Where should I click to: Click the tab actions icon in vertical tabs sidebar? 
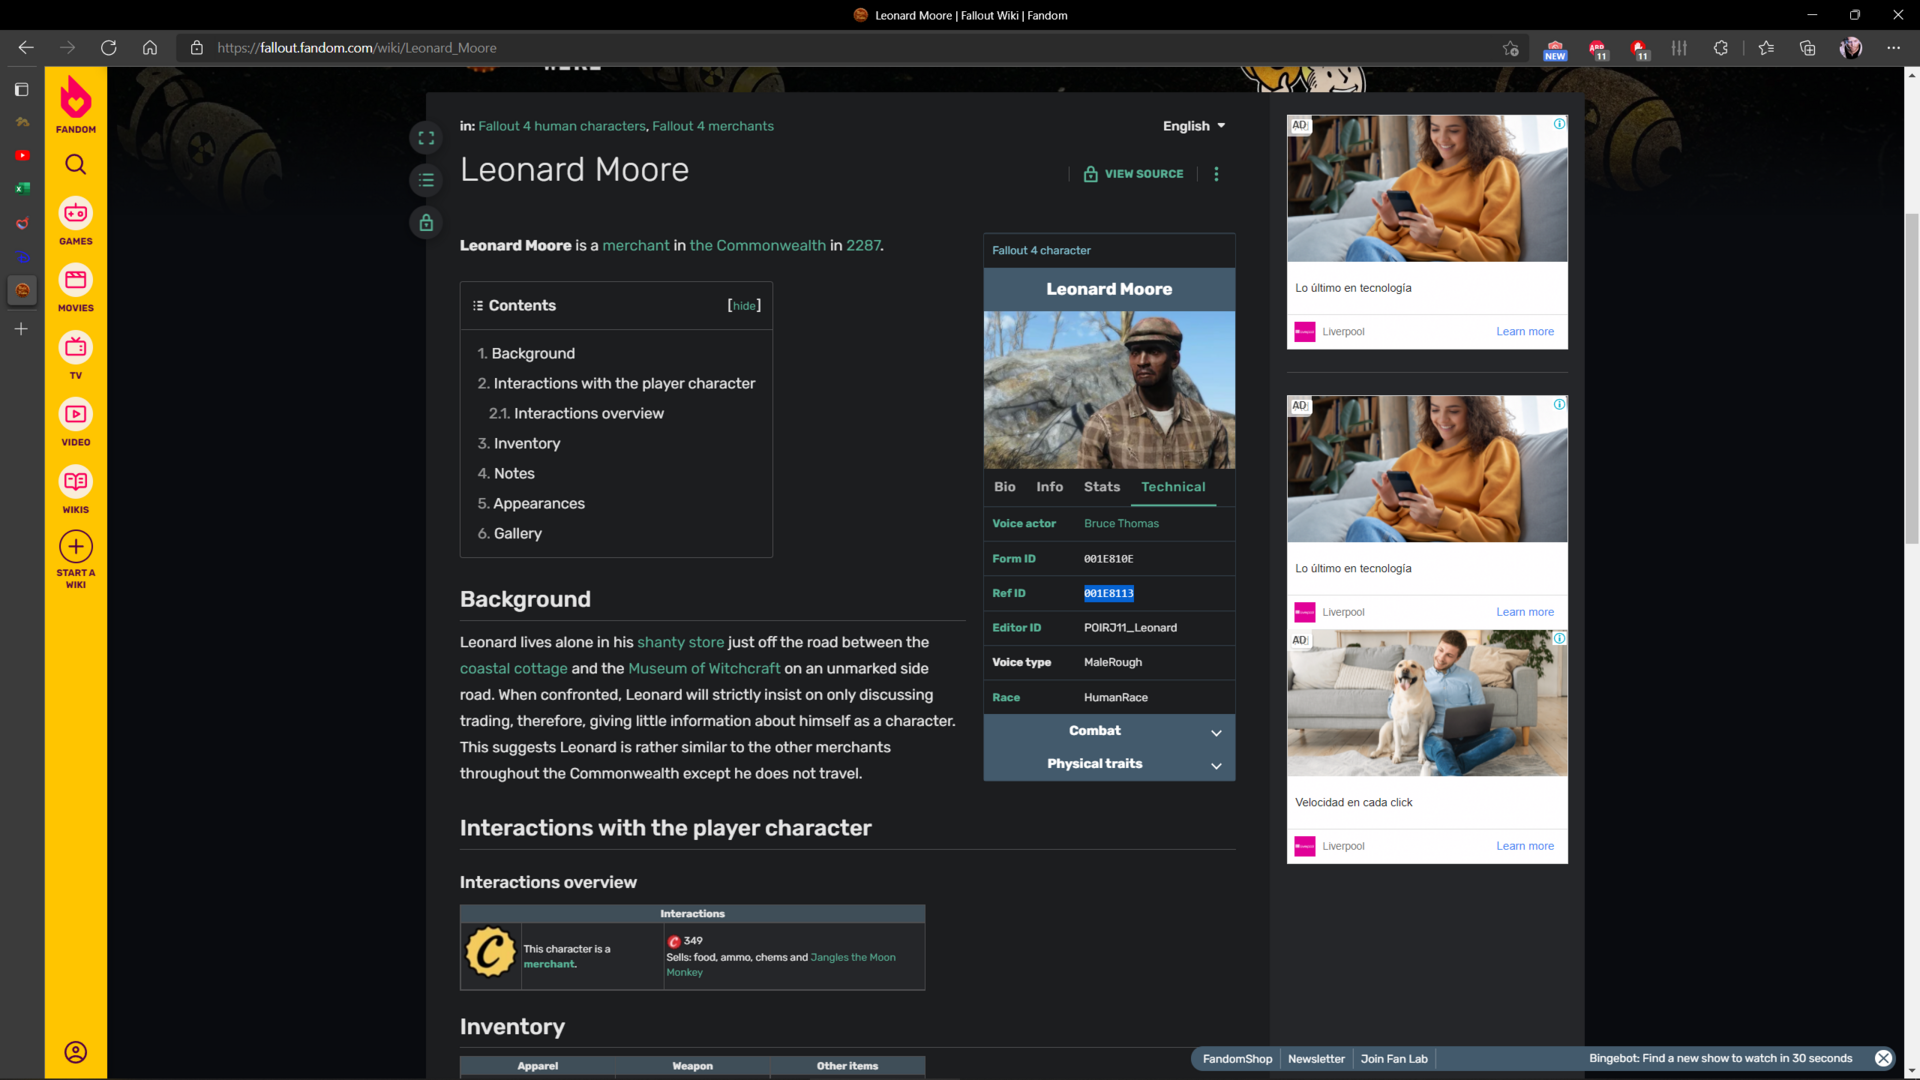click(22, 90)
